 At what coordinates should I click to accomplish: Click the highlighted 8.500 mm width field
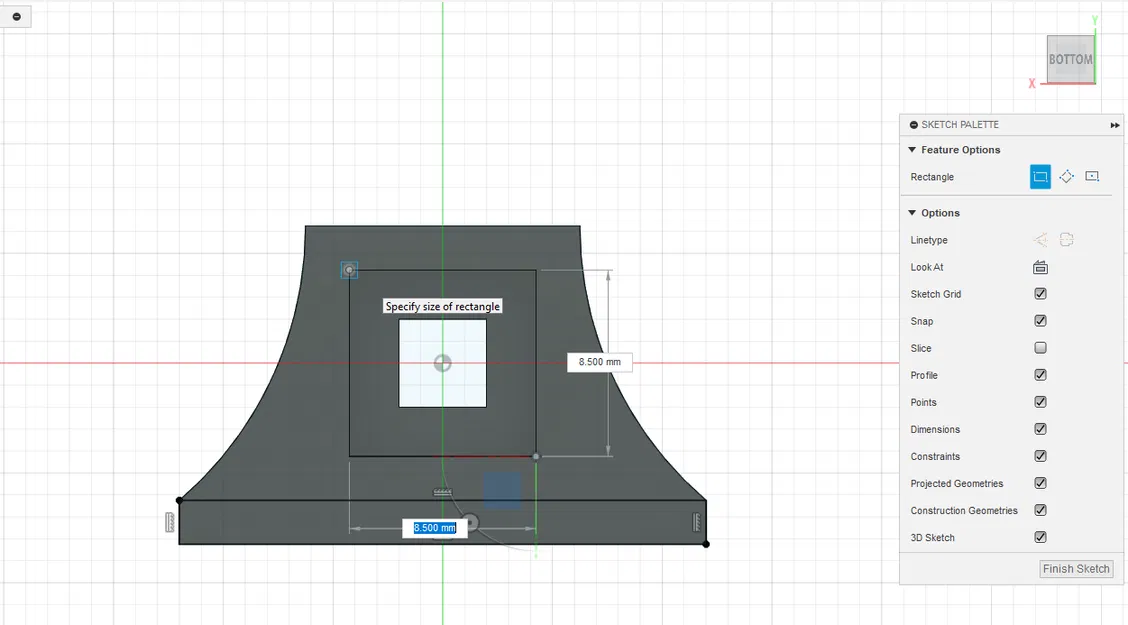pyautogui.click(x=435, y=528)
